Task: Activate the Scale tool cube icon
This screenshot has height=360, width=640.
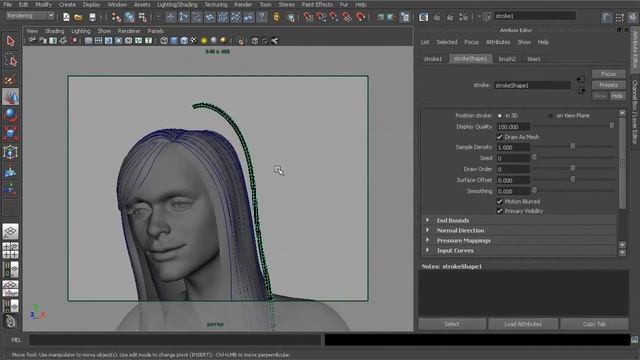Action: coord(11,134)
